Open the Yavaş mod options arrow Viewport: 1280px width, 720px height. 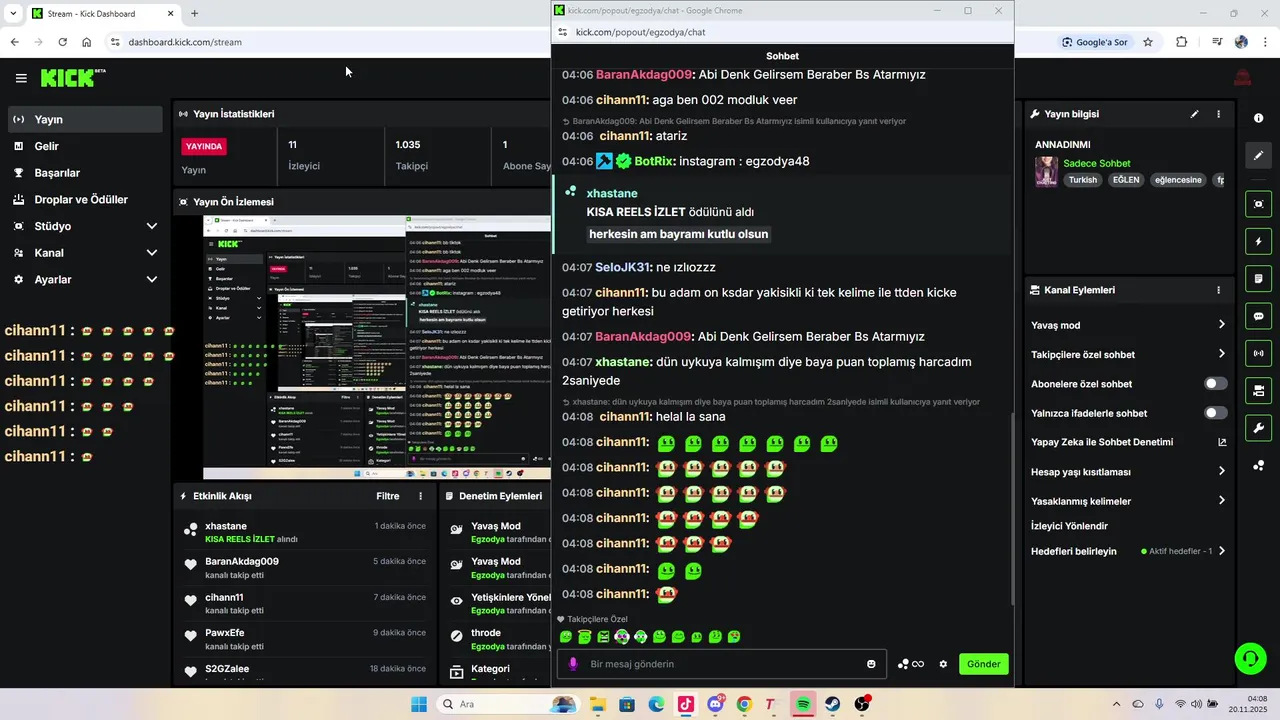1221,325
